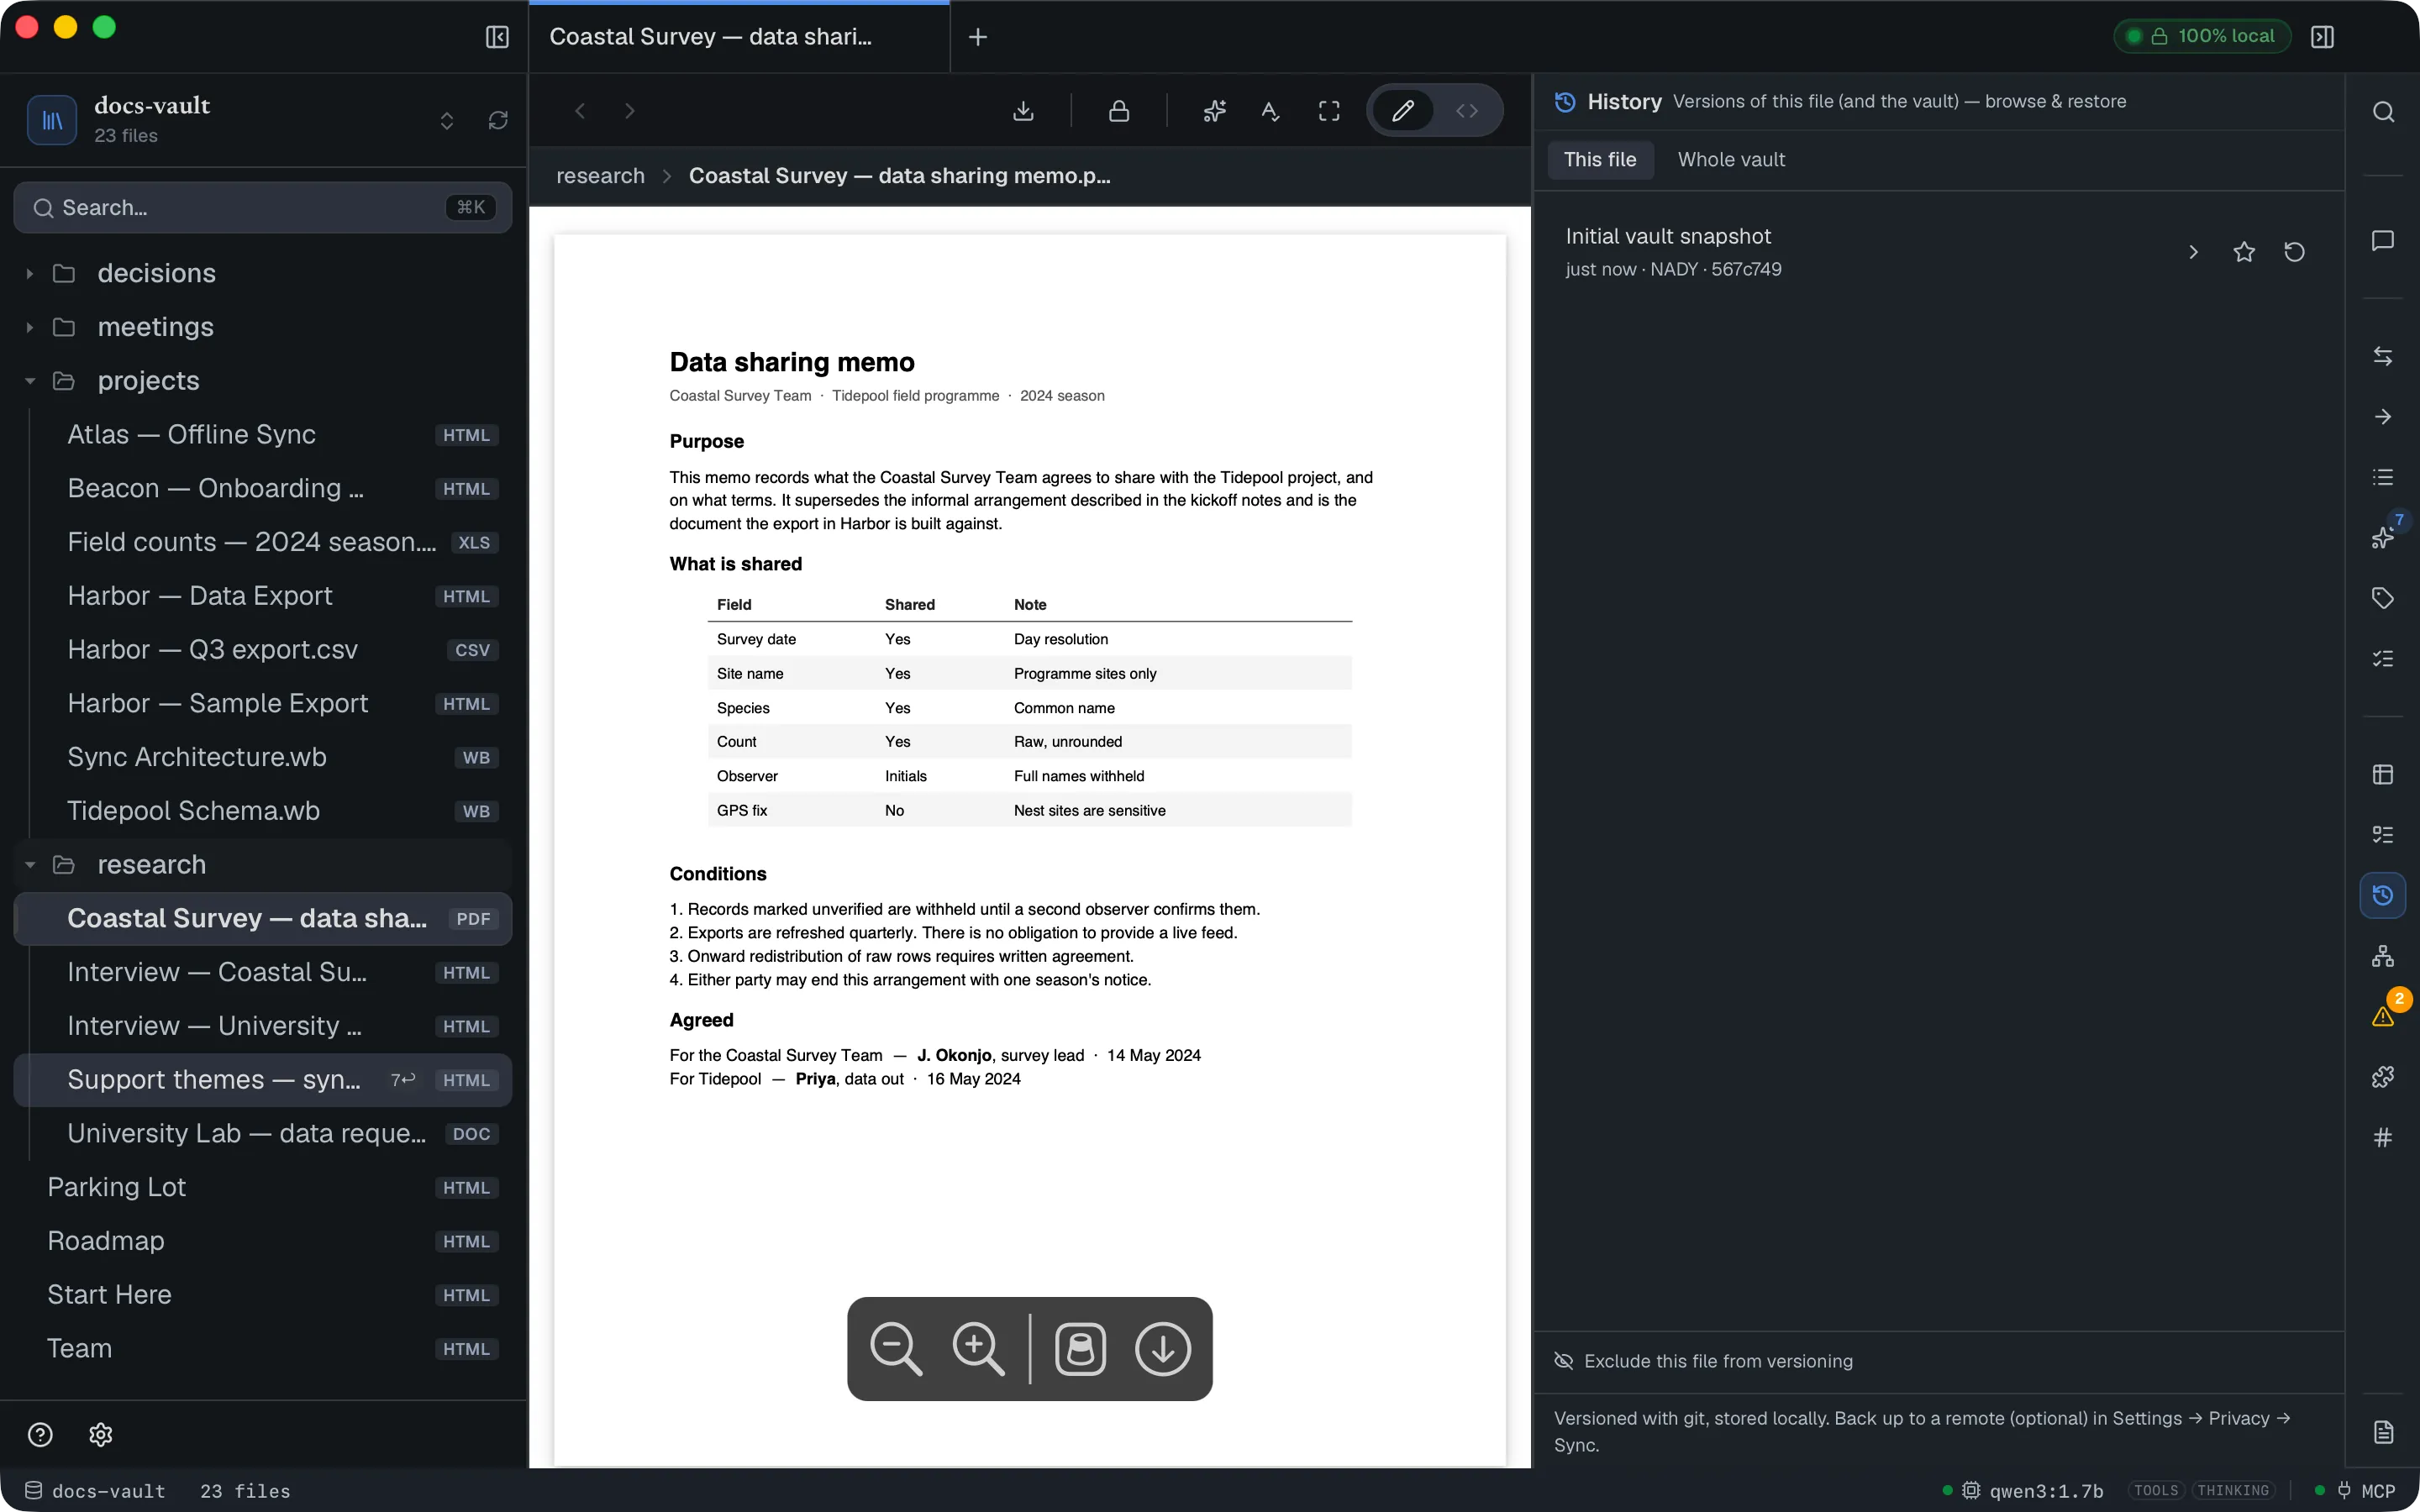Image resolution: width=2420 pixels, height=1512 pixels.
Task: Open the Tidepool Schema.wb file
Action: (x=264, y=811)
